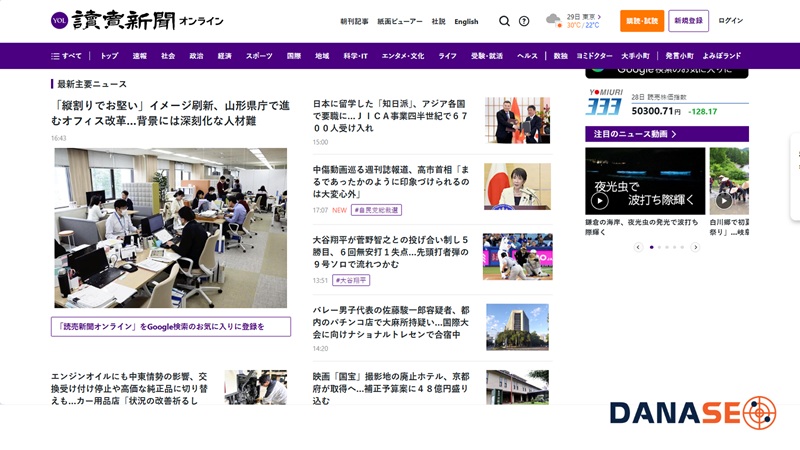Click the #大谷翔平 tag
Screen dimensions: 800x450
tap(351, 280)
